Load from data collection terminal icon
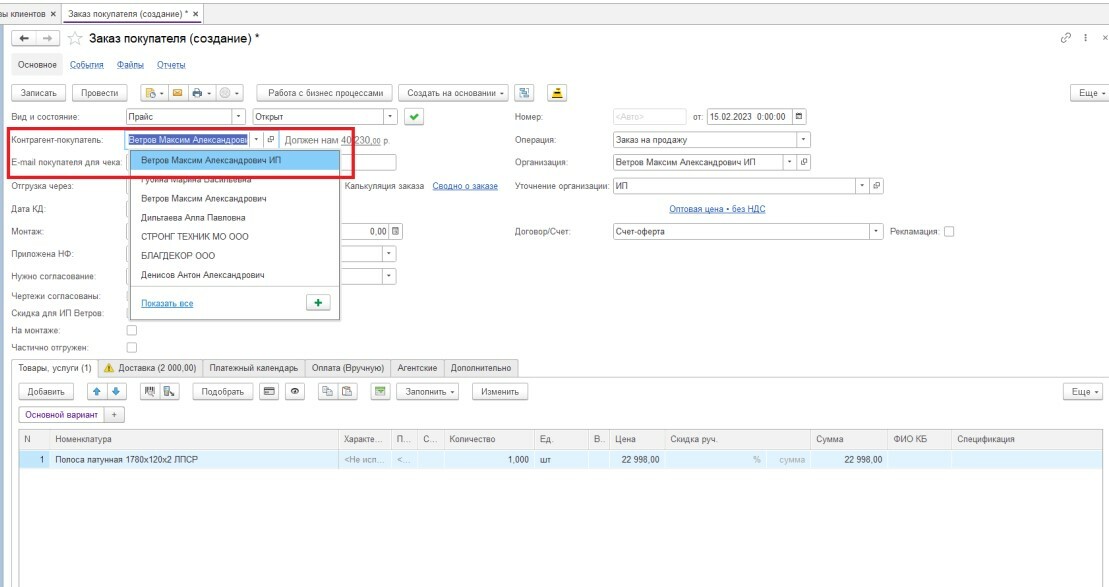This screenshot has height=587, width=1109. click(169, 391)
